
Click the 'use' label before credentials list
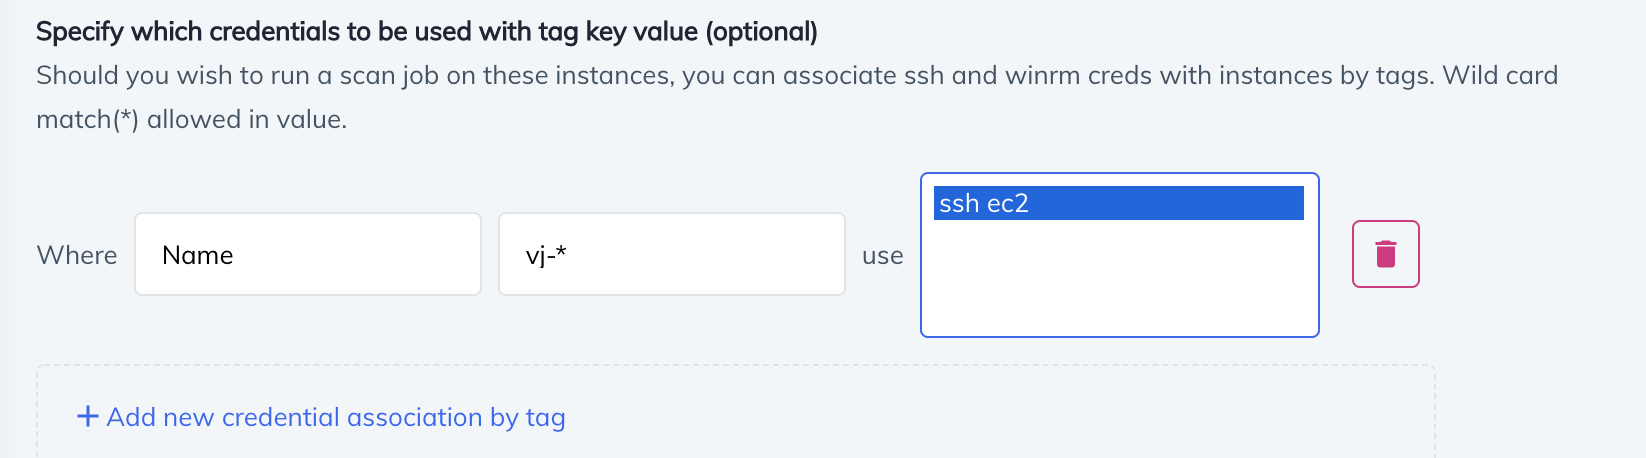(882, 256)
